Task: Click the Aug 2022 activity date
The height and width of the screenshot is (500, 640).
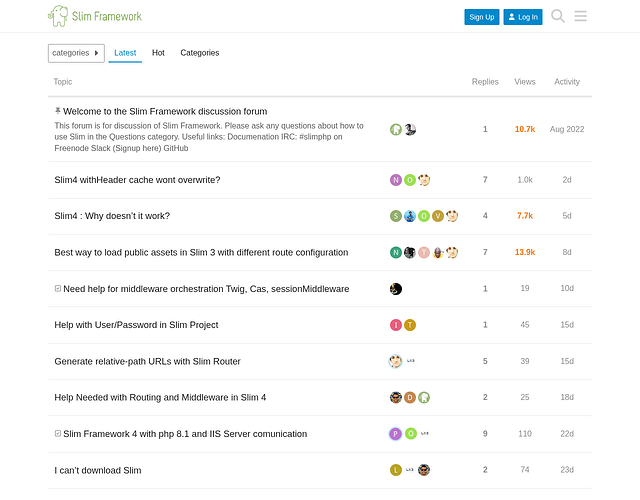Action: (x=567, y=129)
